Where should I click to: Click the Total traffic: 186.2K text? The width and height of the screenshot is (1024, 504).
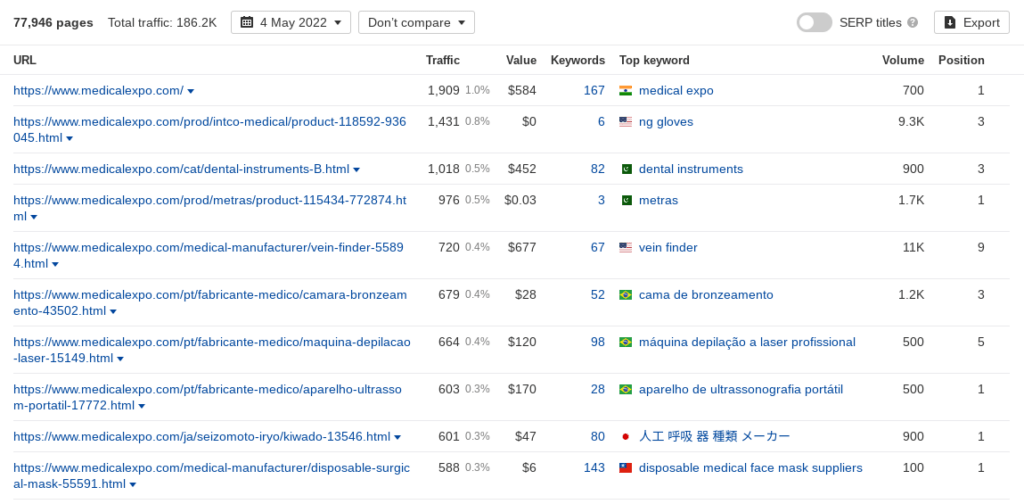tap(162, 22)
